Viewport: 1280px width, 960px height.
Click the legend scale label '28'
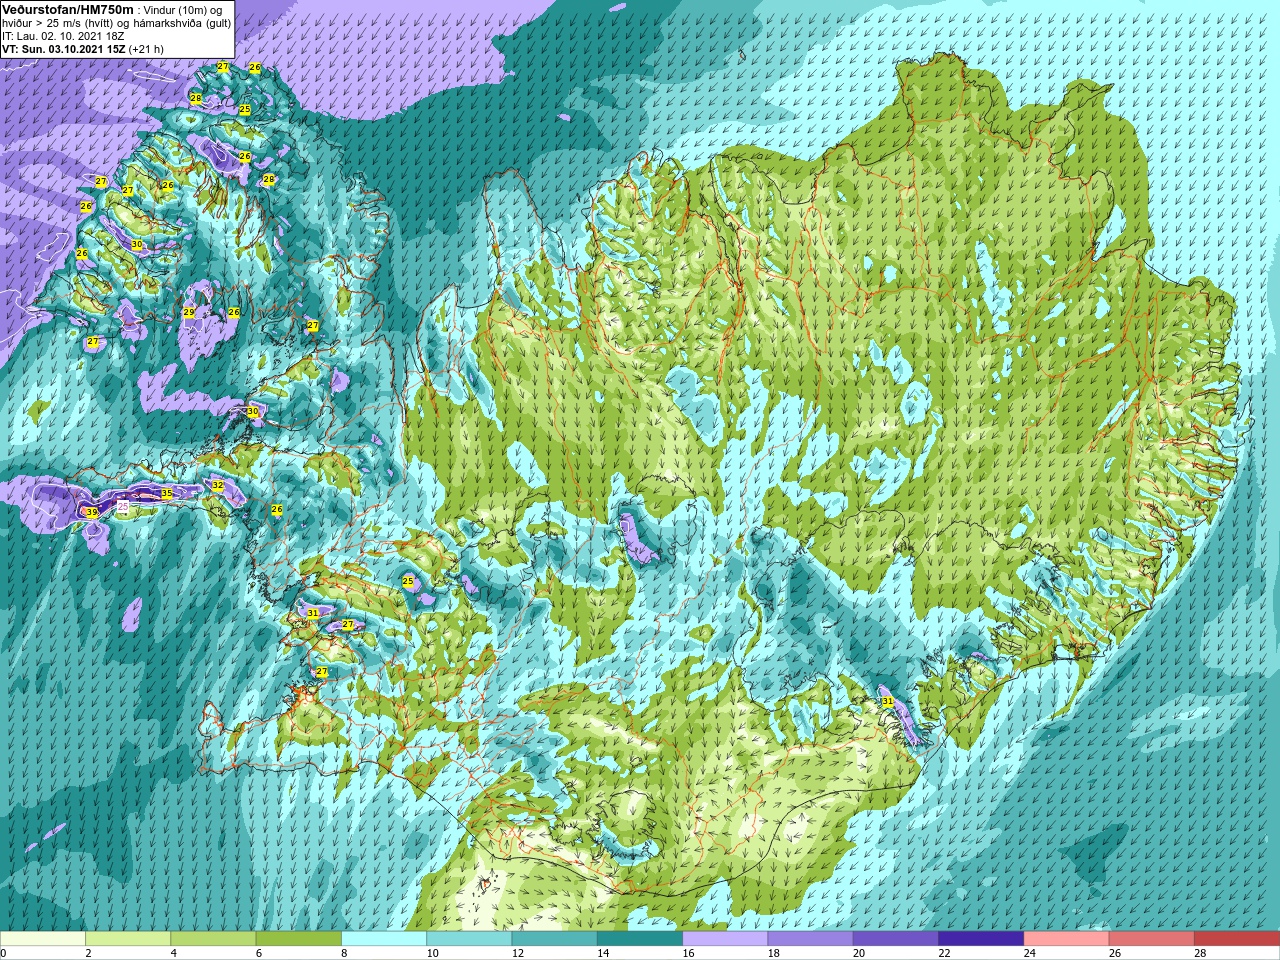coord(1200,953)
